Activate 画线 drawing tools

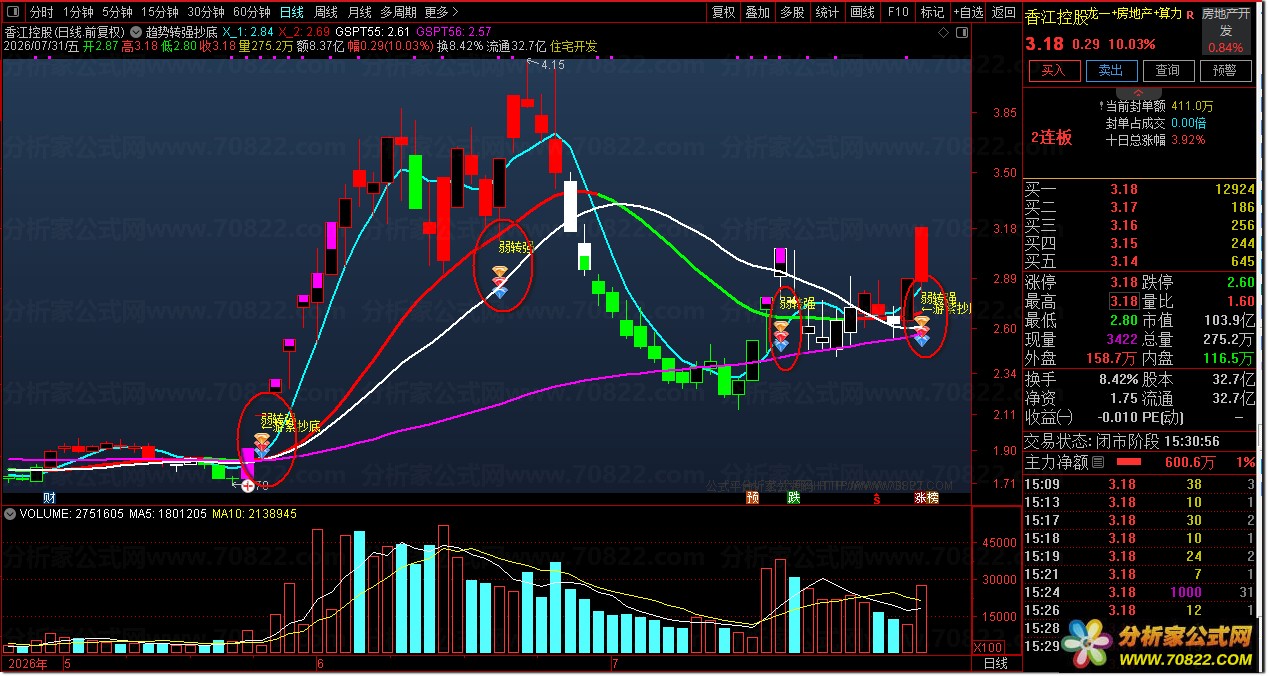862,13
